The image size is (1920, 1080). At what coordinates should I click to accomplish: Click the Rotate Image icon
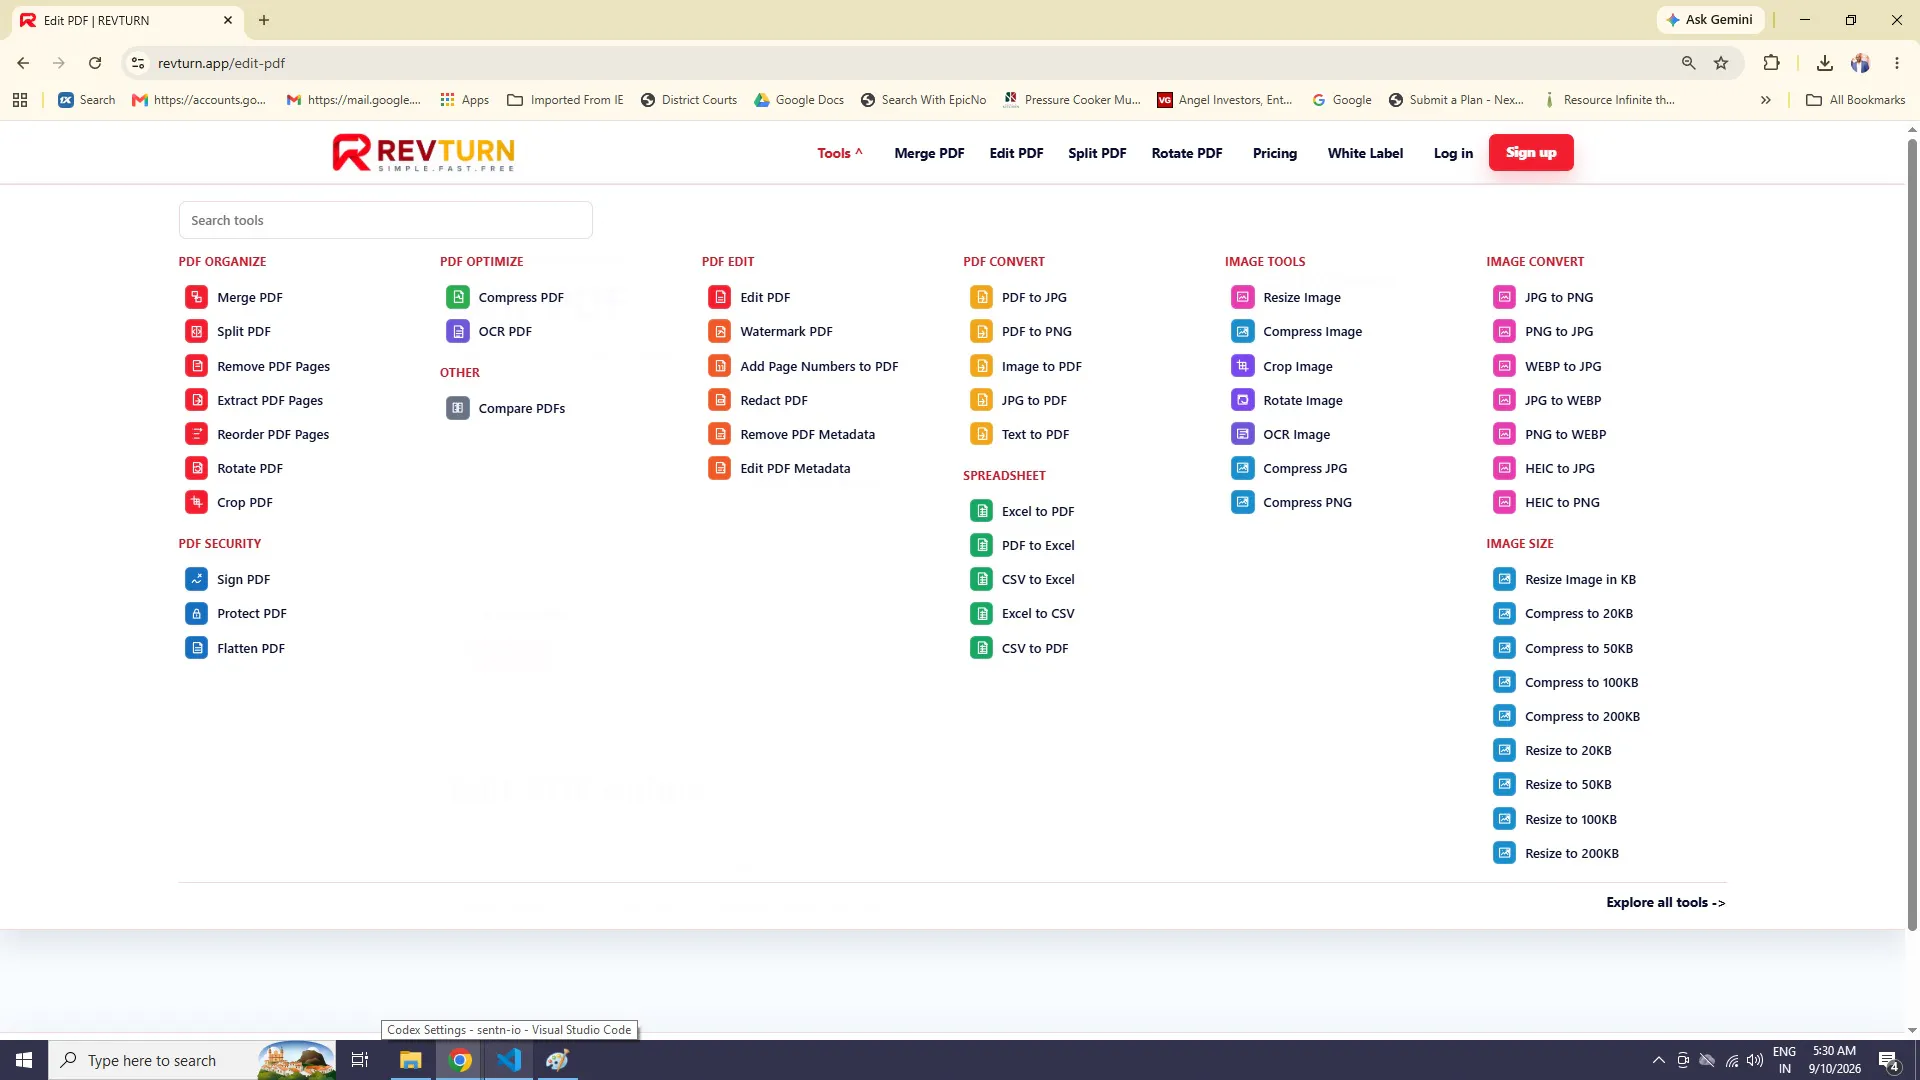tap(1243, 400)
